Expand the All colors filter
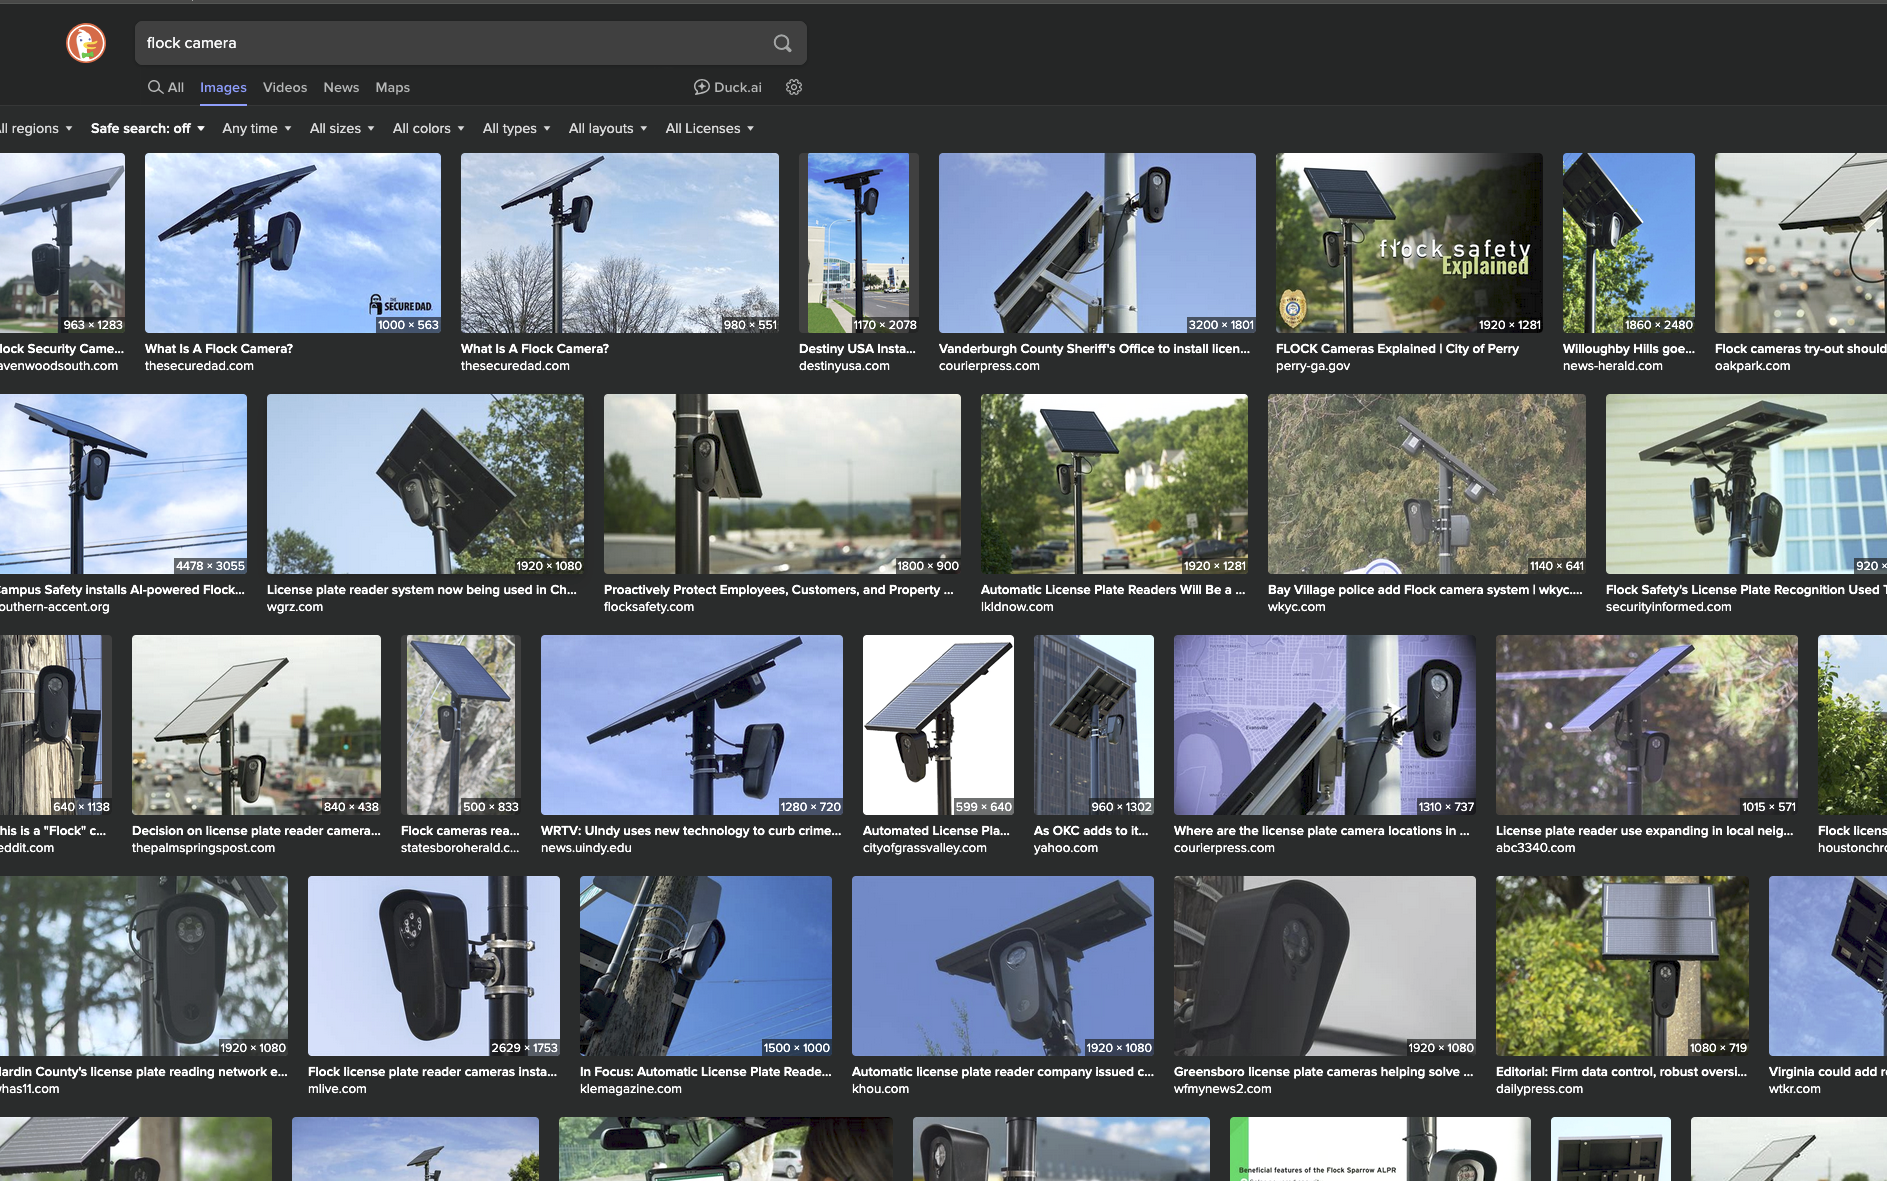1887x1181 pixels. [429, 128]
